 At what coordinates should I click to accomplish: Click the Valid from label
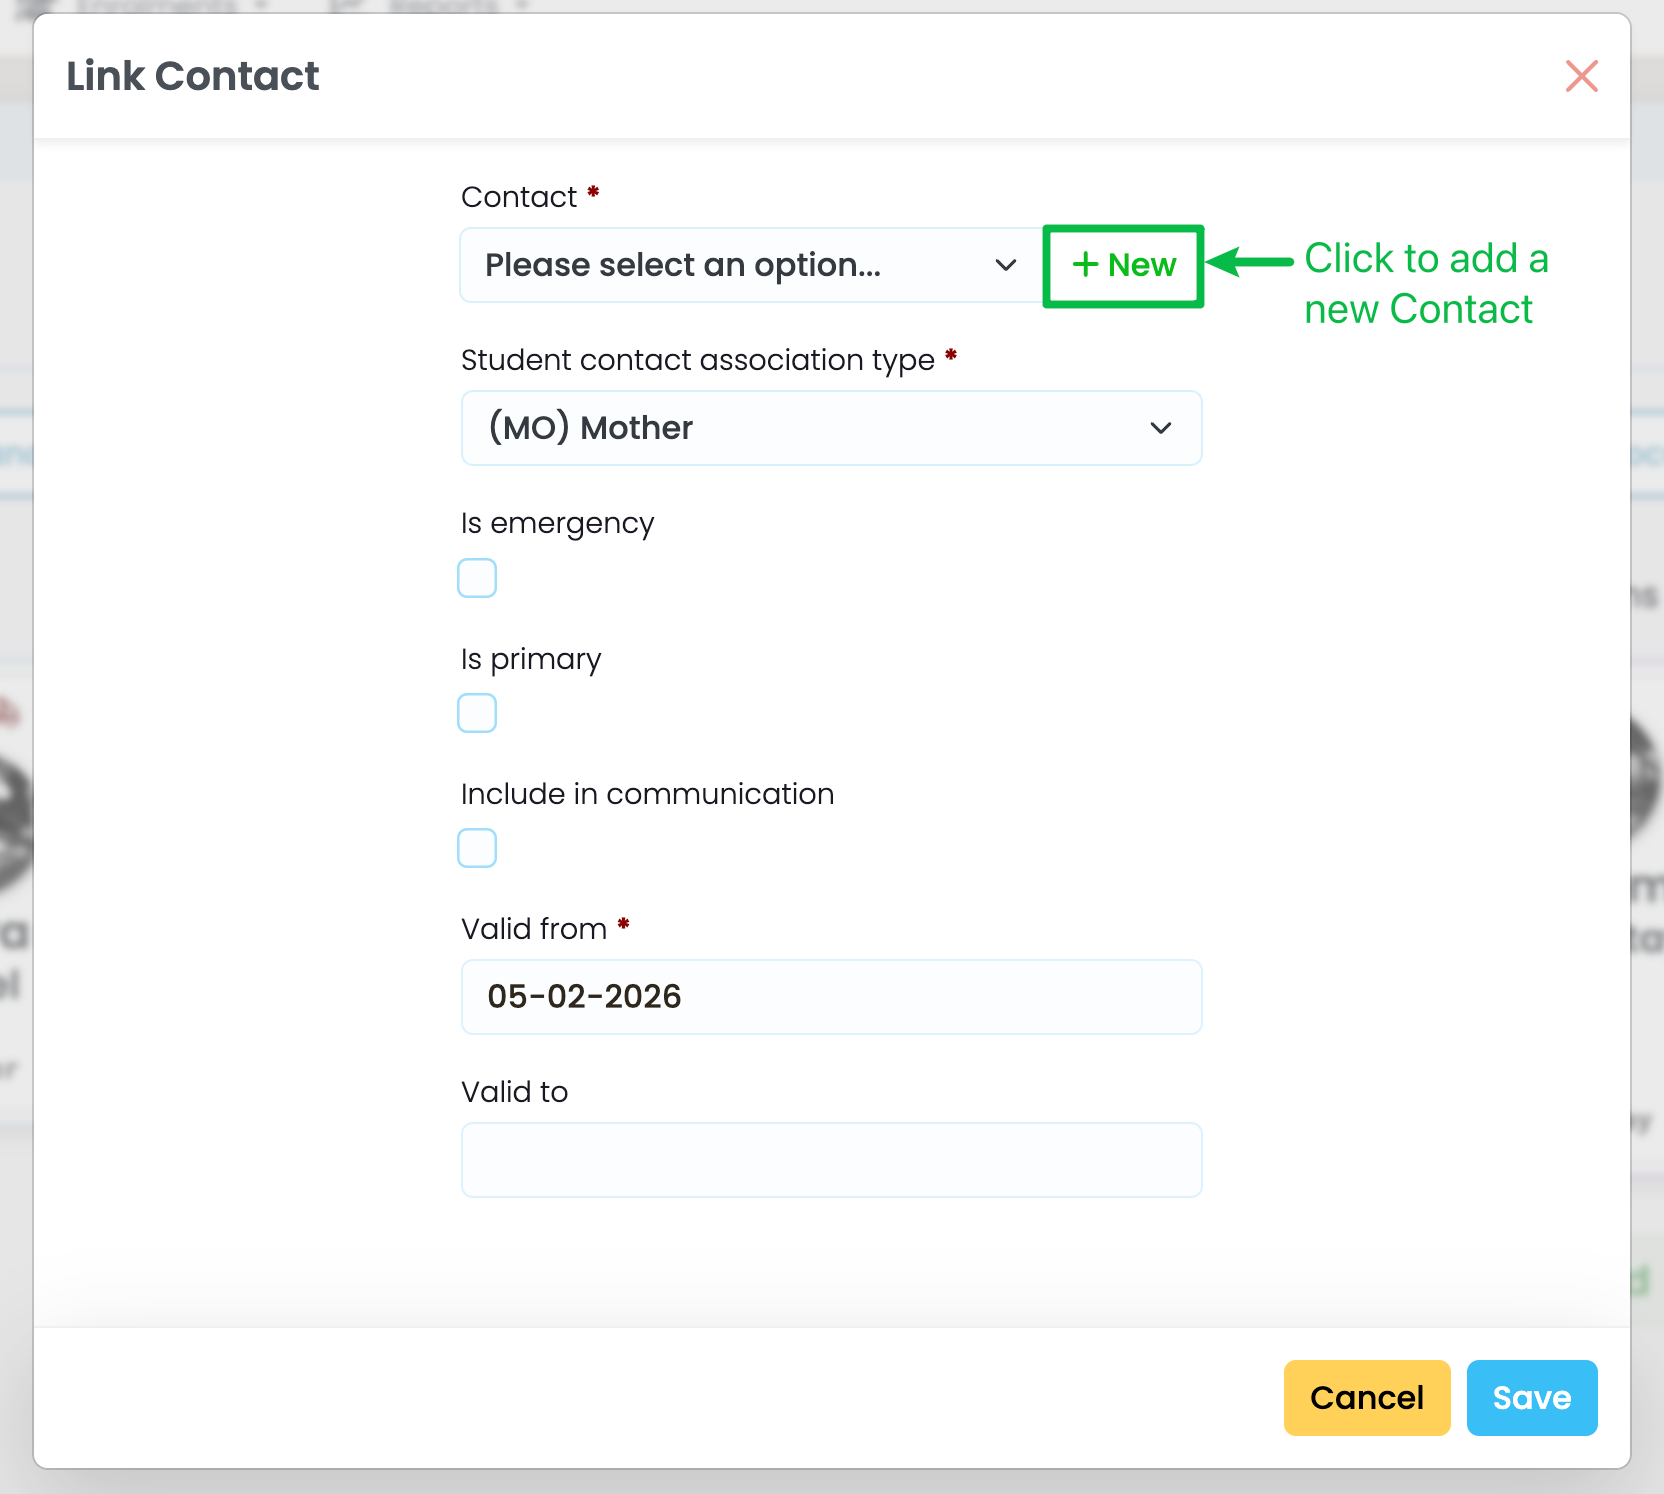point(534,929)
